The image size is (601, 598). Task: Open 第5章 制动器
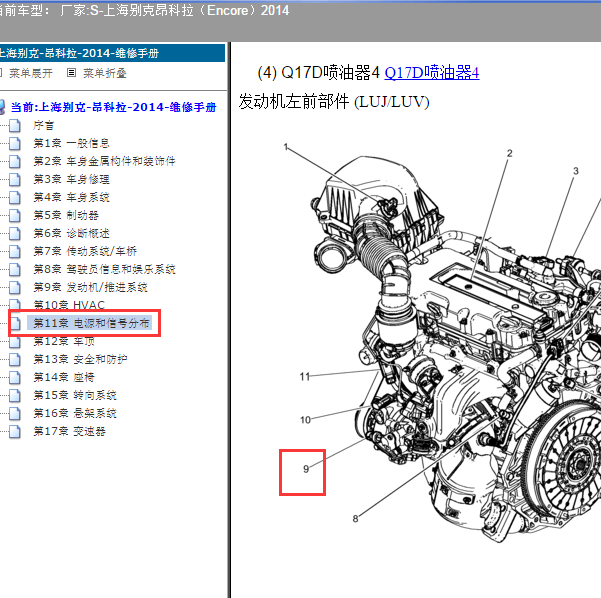(66, 215)
